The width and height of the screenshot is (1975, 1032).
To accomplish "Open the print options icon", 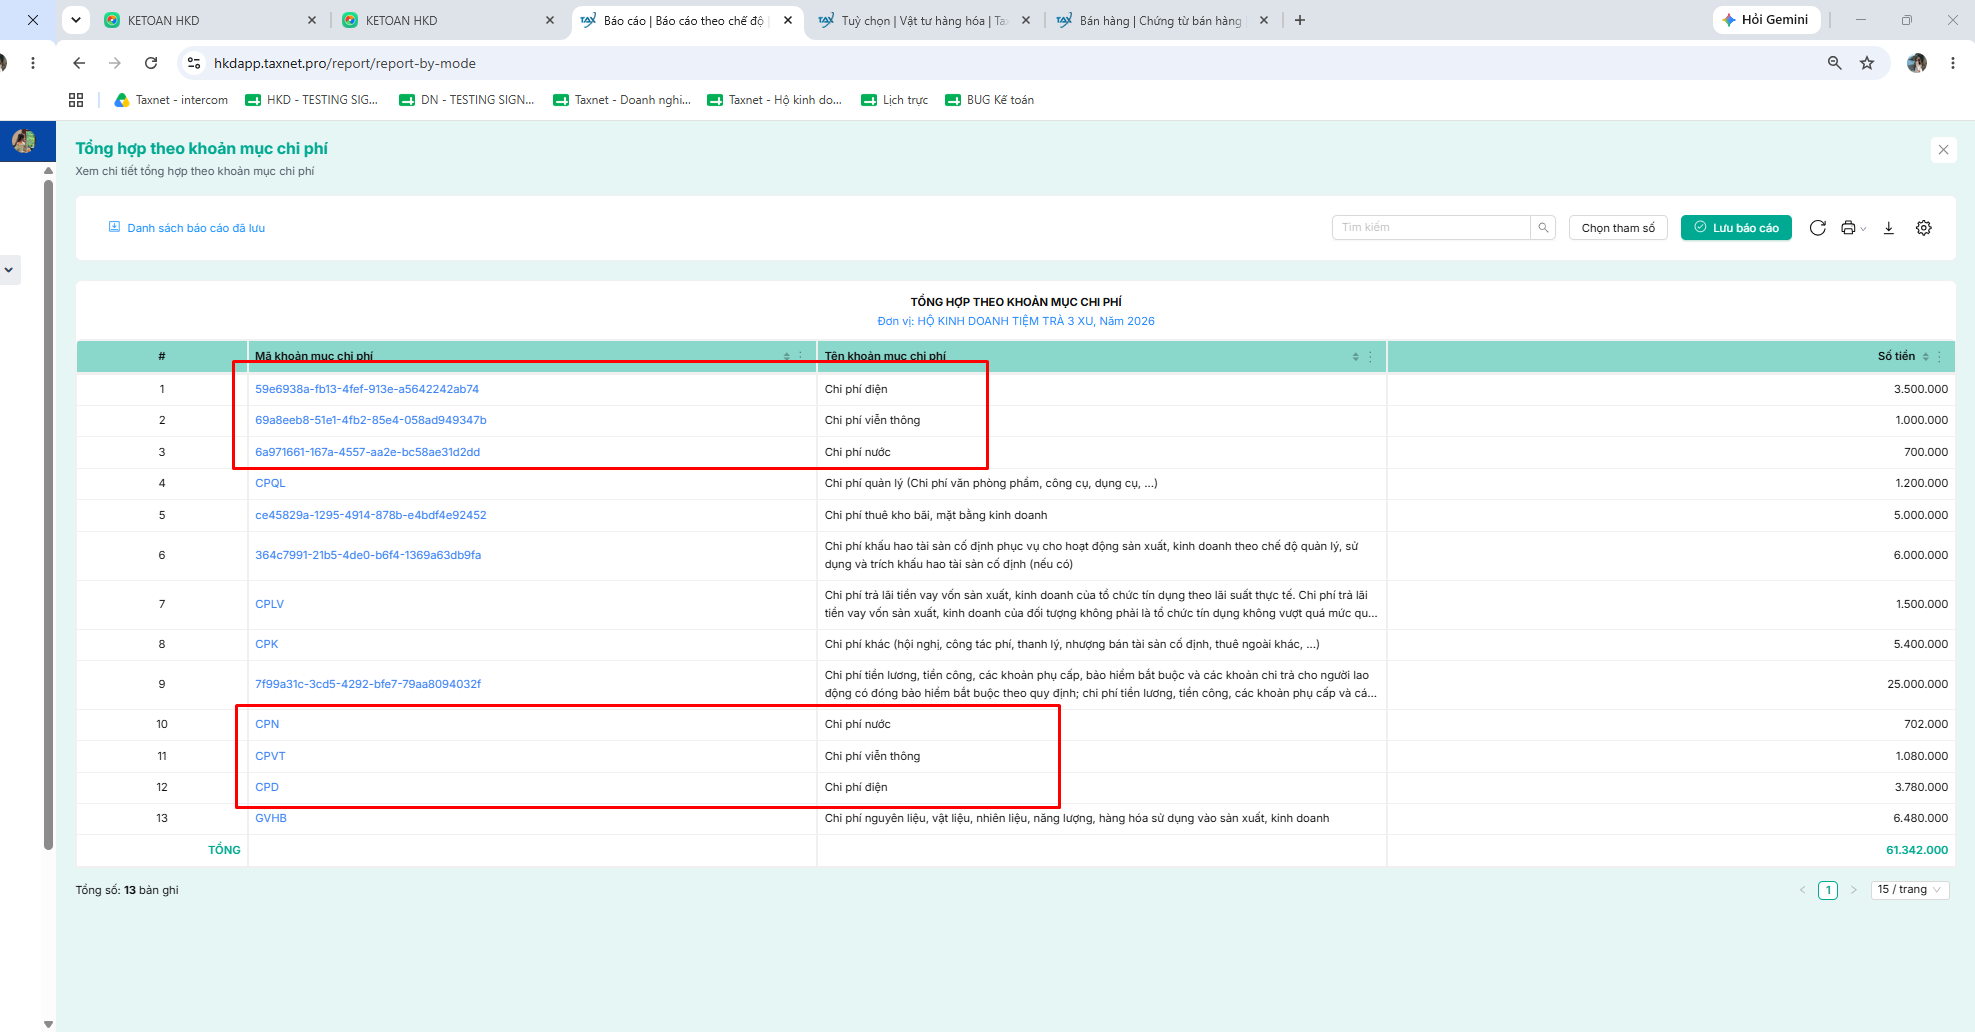I will (1852, 228).
